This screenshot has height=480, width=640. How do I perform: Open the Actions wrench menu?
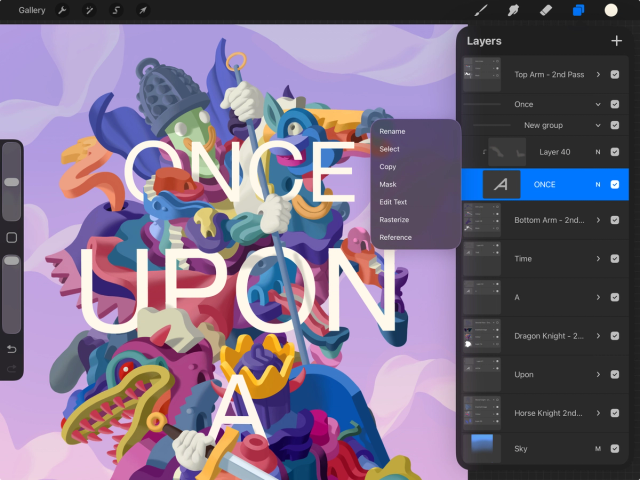62,10
